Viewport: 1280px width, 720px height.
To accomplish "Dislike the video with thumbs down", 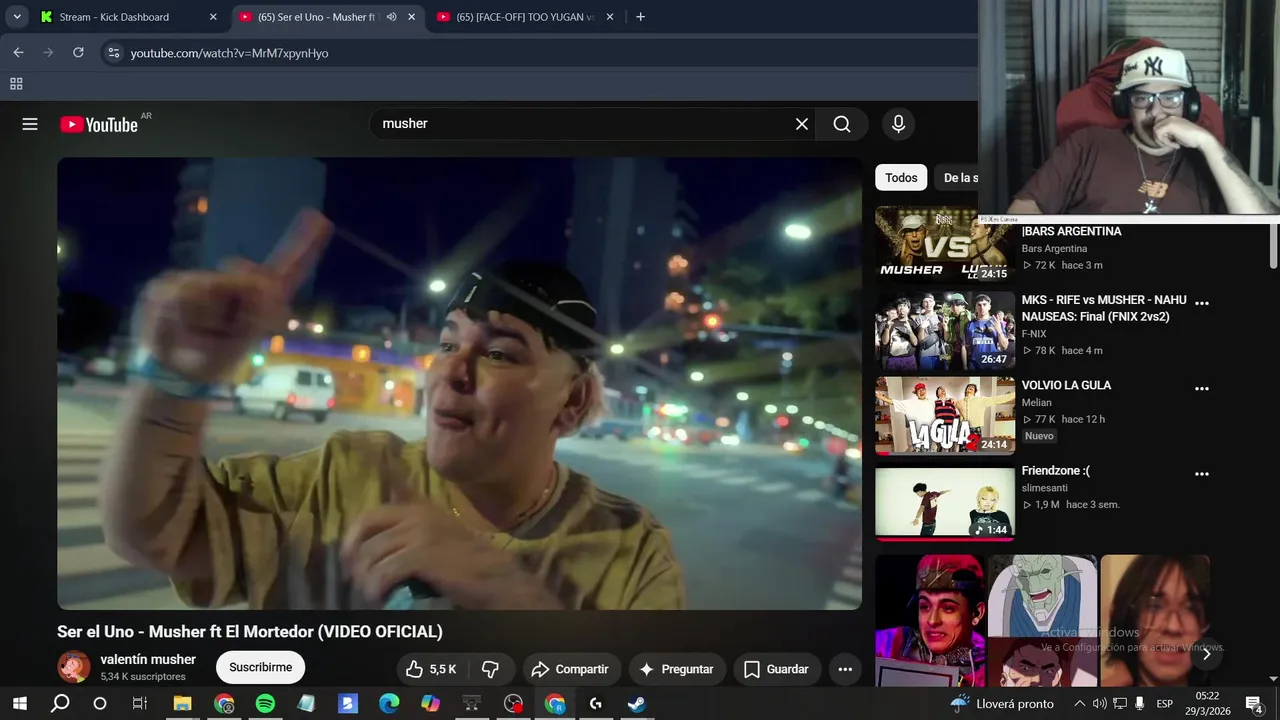I will (491, 669).
